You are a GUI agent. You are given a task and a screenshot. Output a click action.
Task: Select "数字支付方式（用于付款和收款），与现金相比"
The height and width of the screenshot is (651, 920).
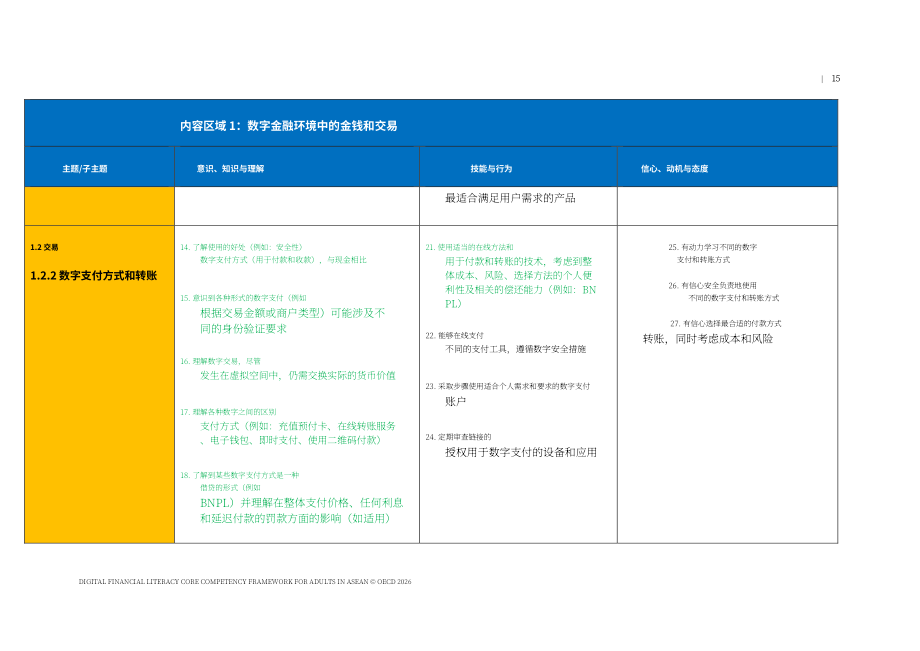point(283,260)
